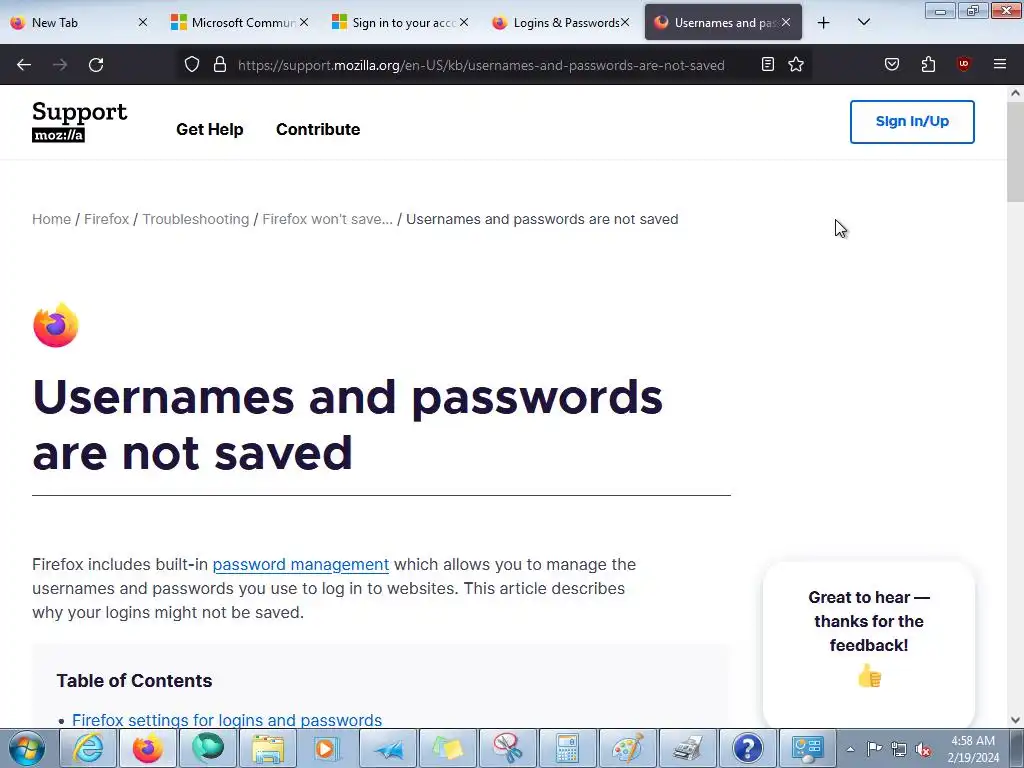
Task: List all tabs with the chevron dropdown
Action: click(x=863, y=22)
